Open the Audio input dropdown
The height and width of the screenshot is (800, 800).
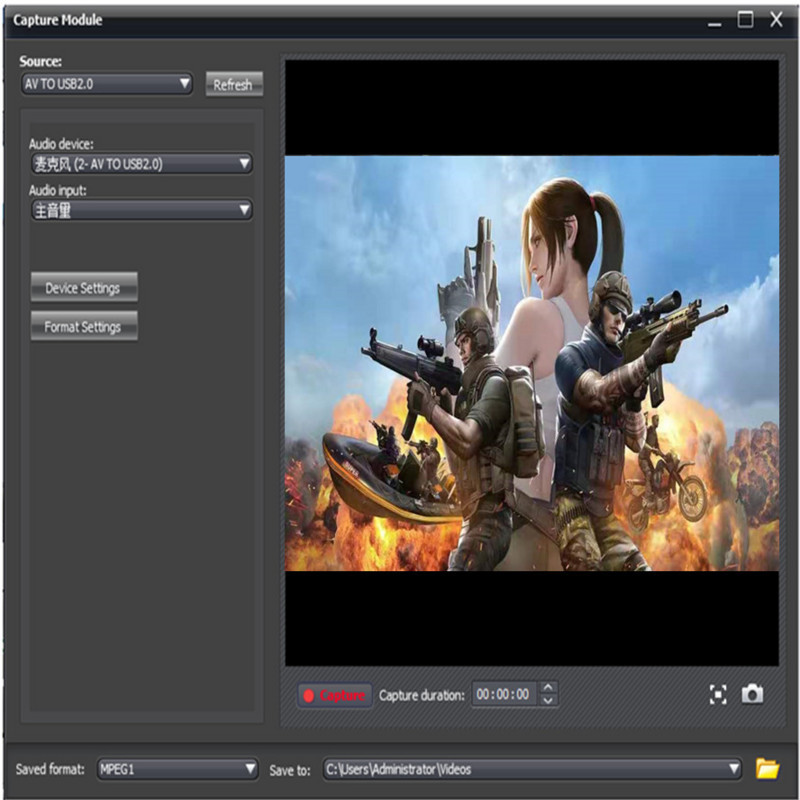(x=140, y=210)
